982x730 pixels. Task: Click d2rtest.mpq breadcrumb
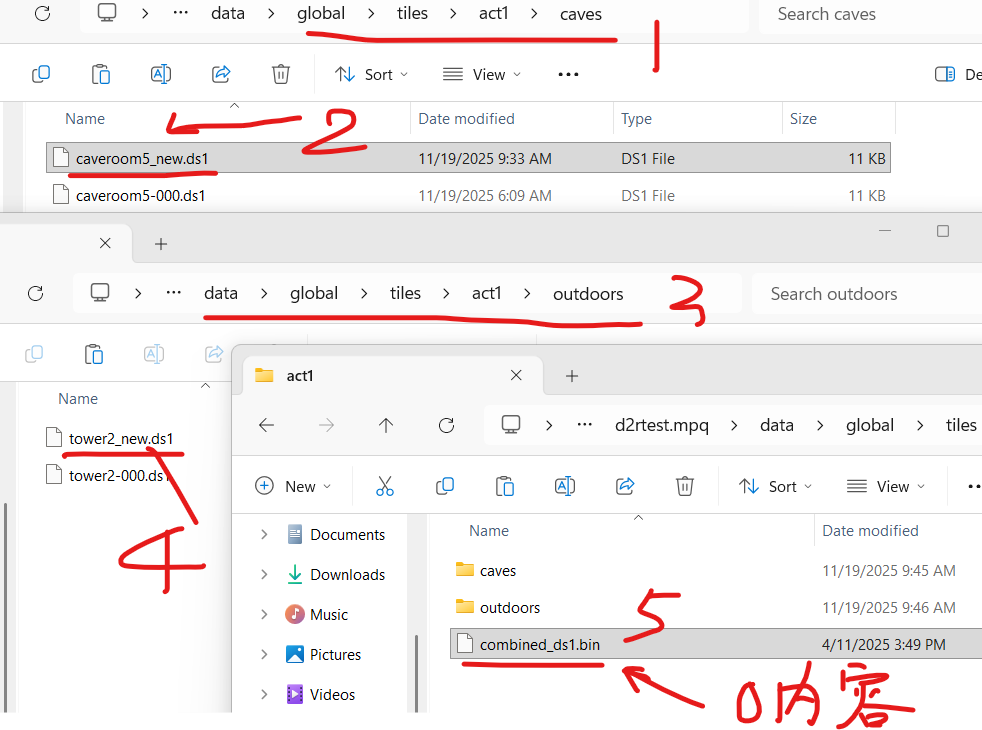662,425
